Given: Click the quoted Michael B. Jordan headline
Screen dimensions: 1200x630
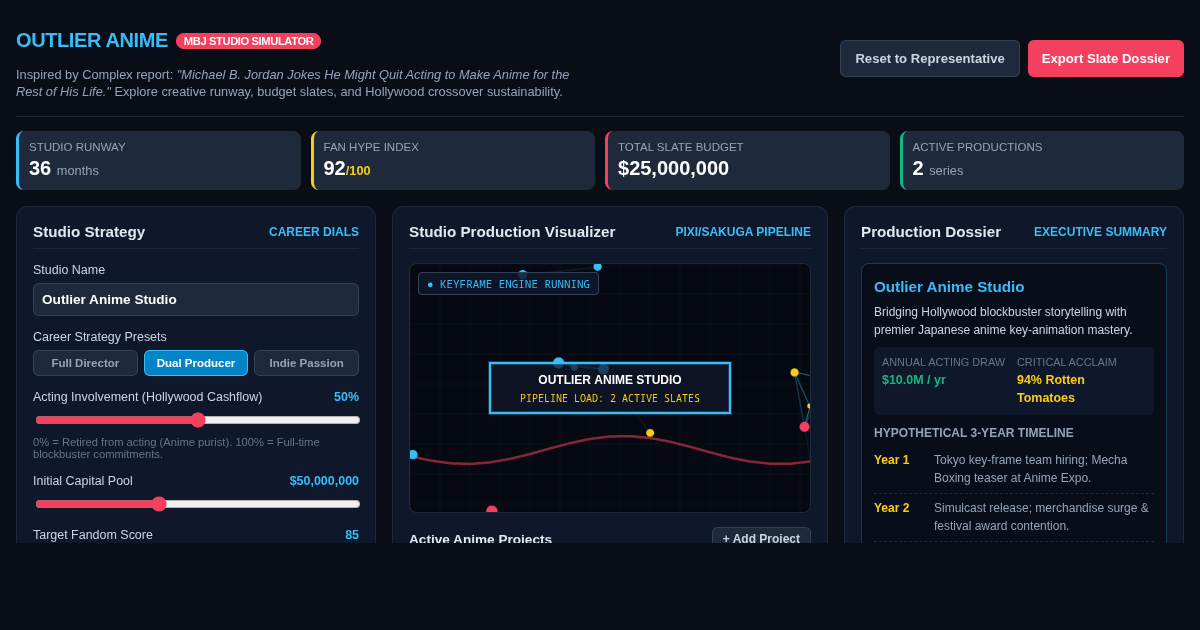Looking at the screenshot, I should 294,83.
